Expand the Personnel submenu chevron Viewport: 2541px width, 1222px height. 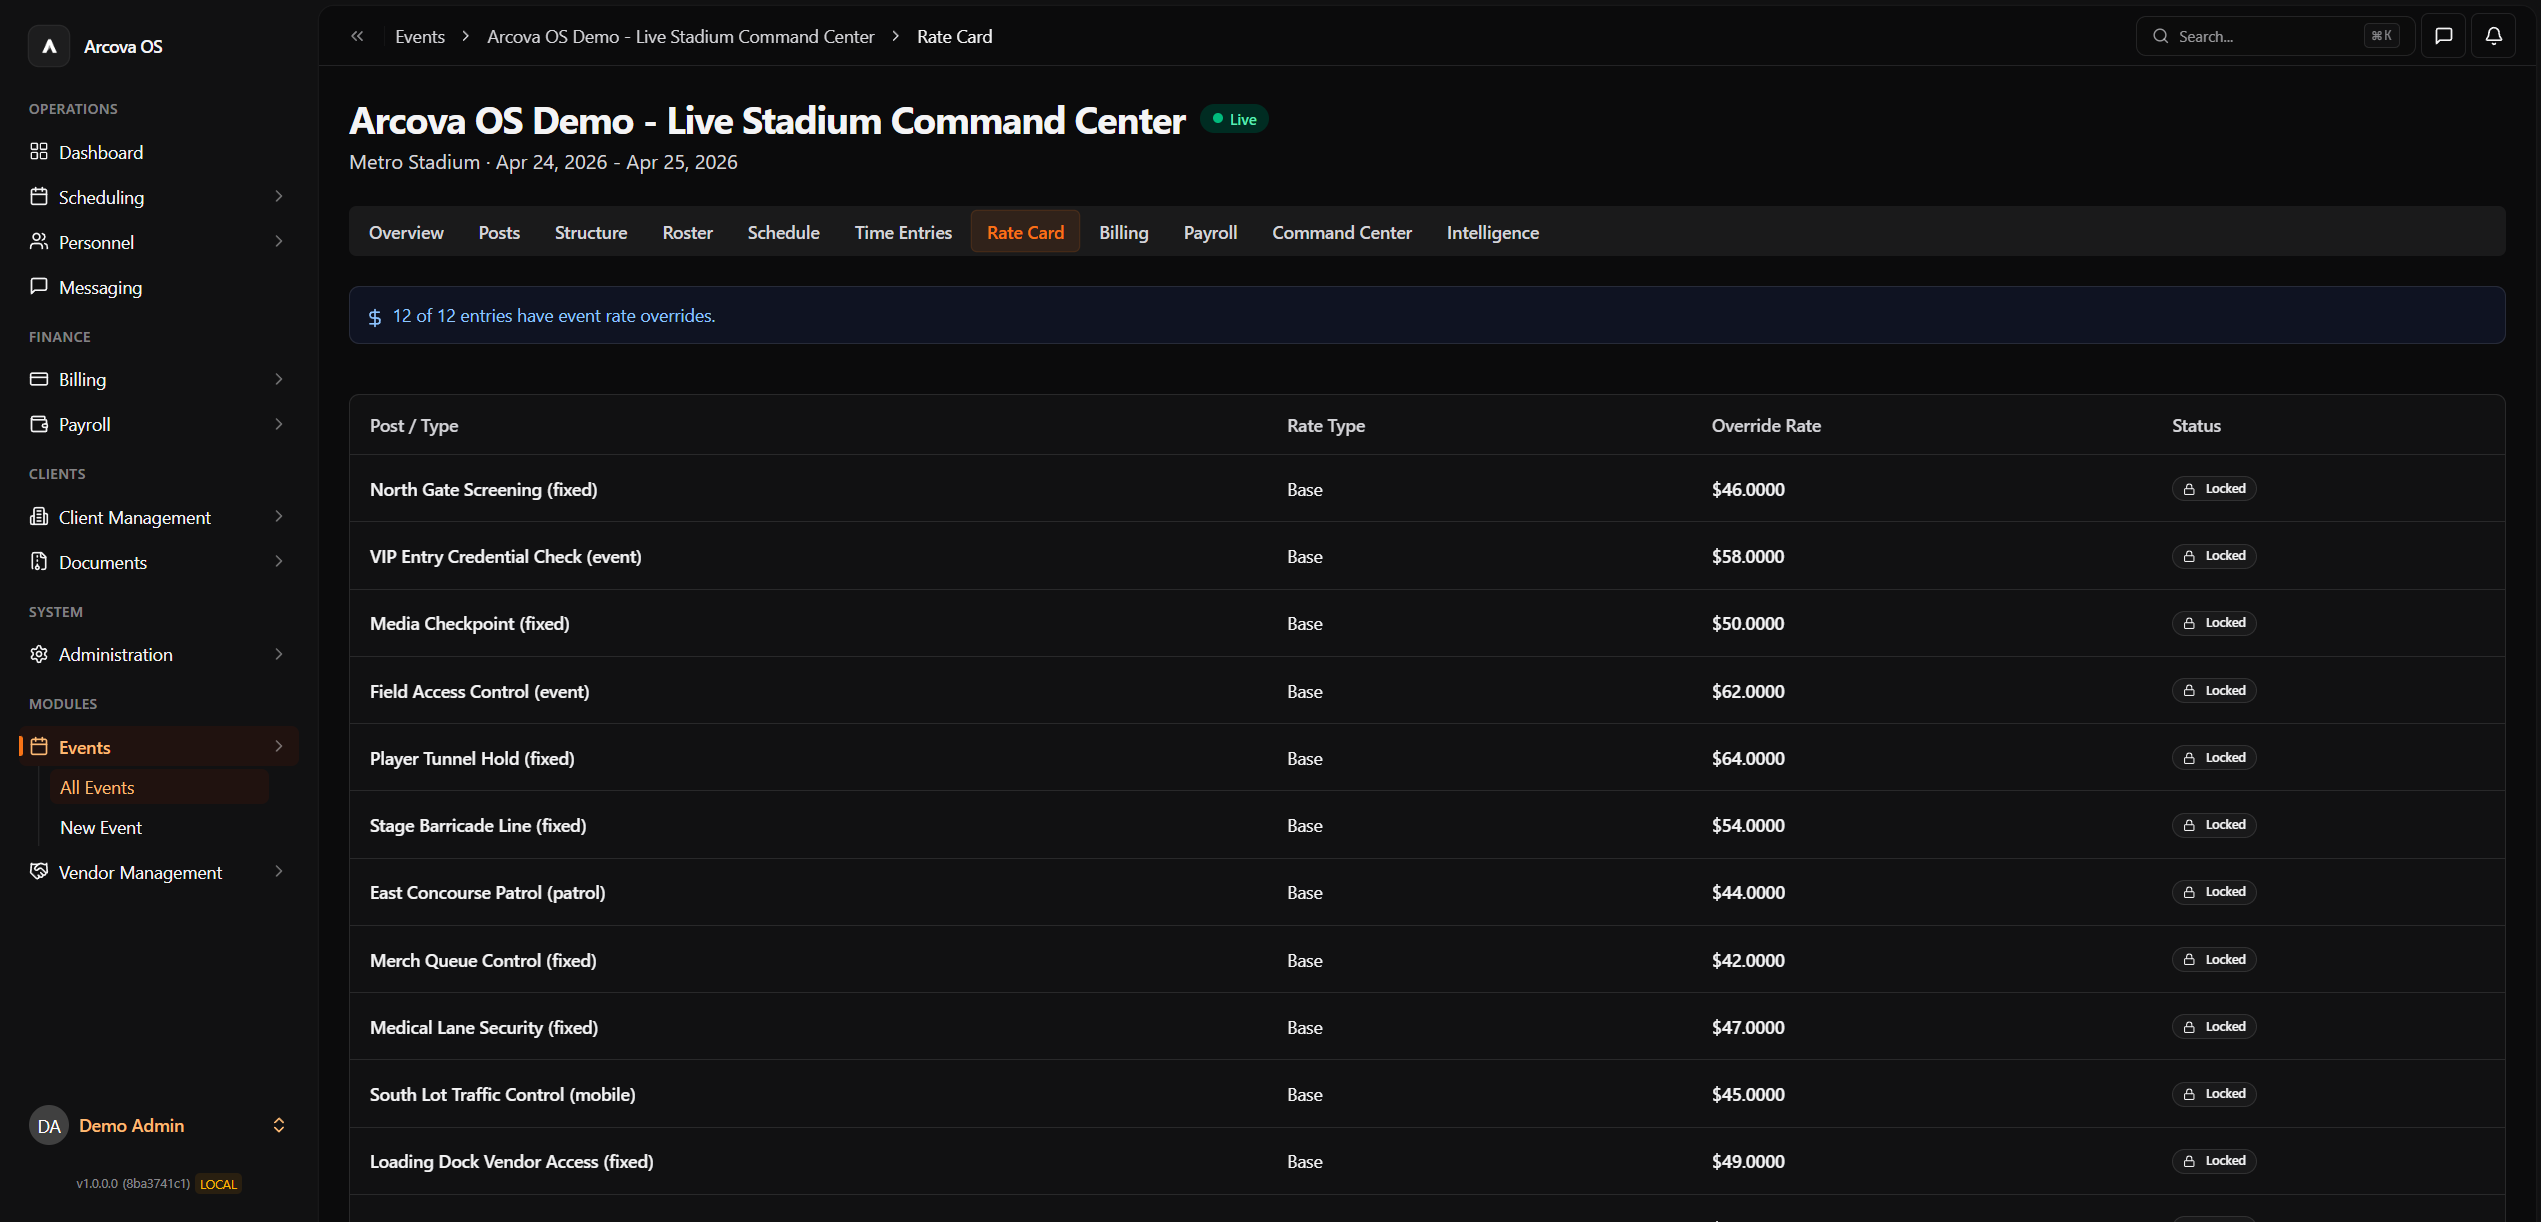(x=279, y=242)
